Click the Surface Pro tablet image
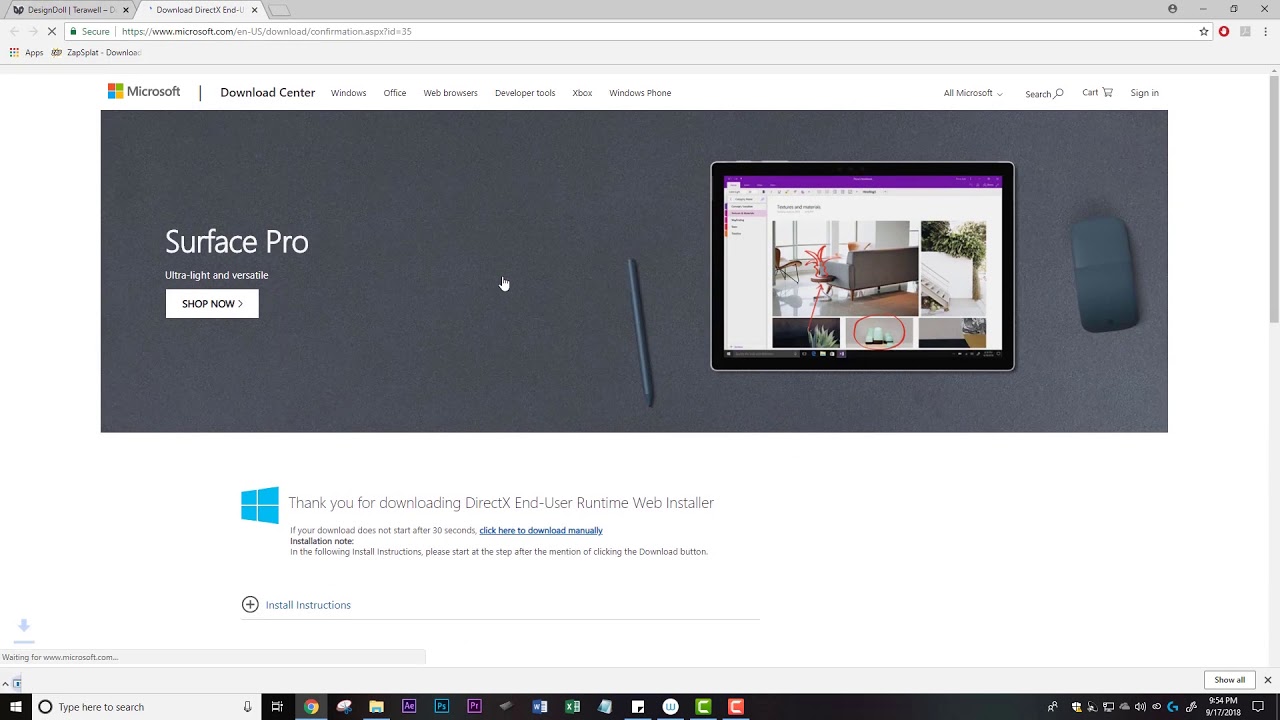 point(862,266)
